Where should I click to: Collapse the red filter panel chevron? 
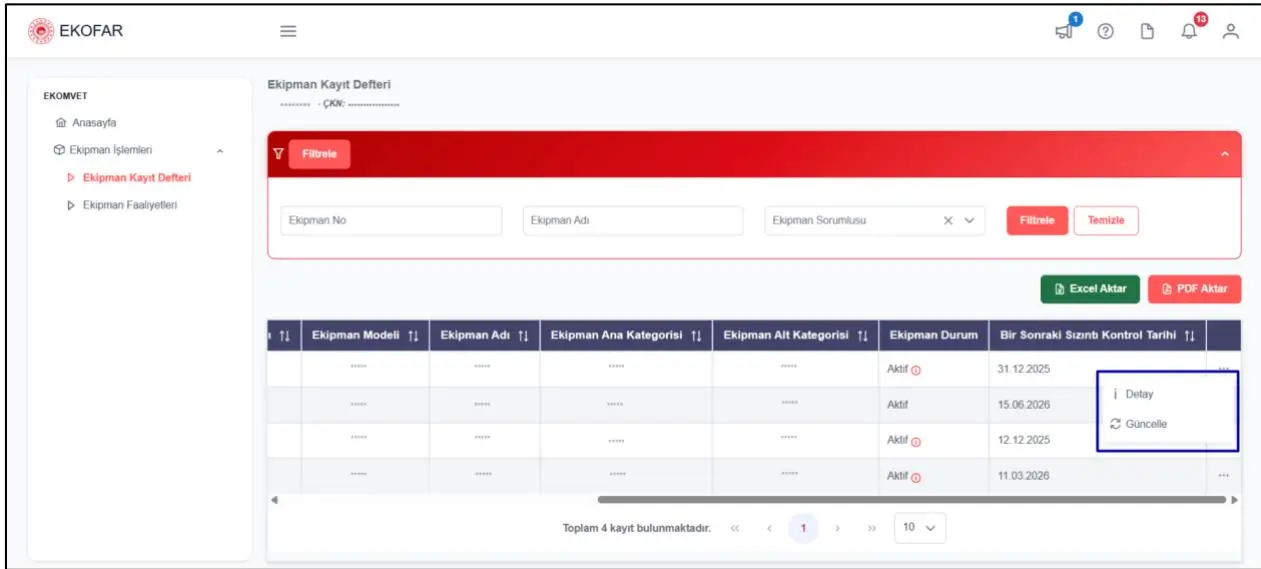(1225, 154)
